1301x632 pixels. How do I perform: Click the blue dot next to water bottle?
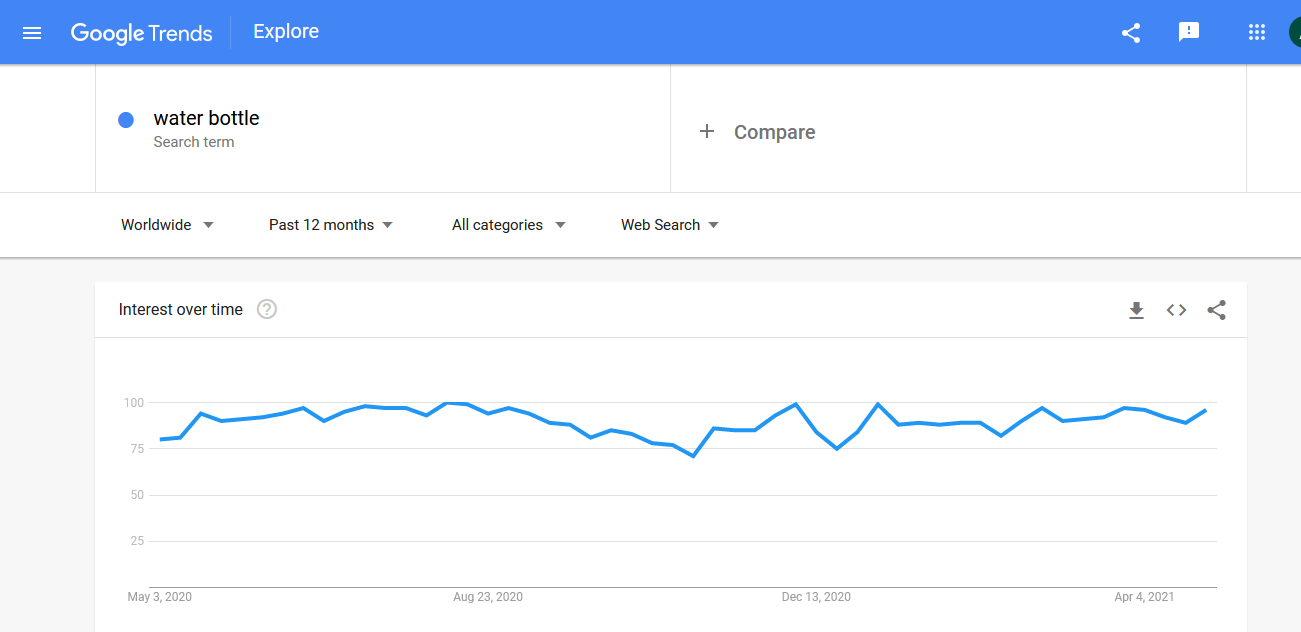(126, 120)
